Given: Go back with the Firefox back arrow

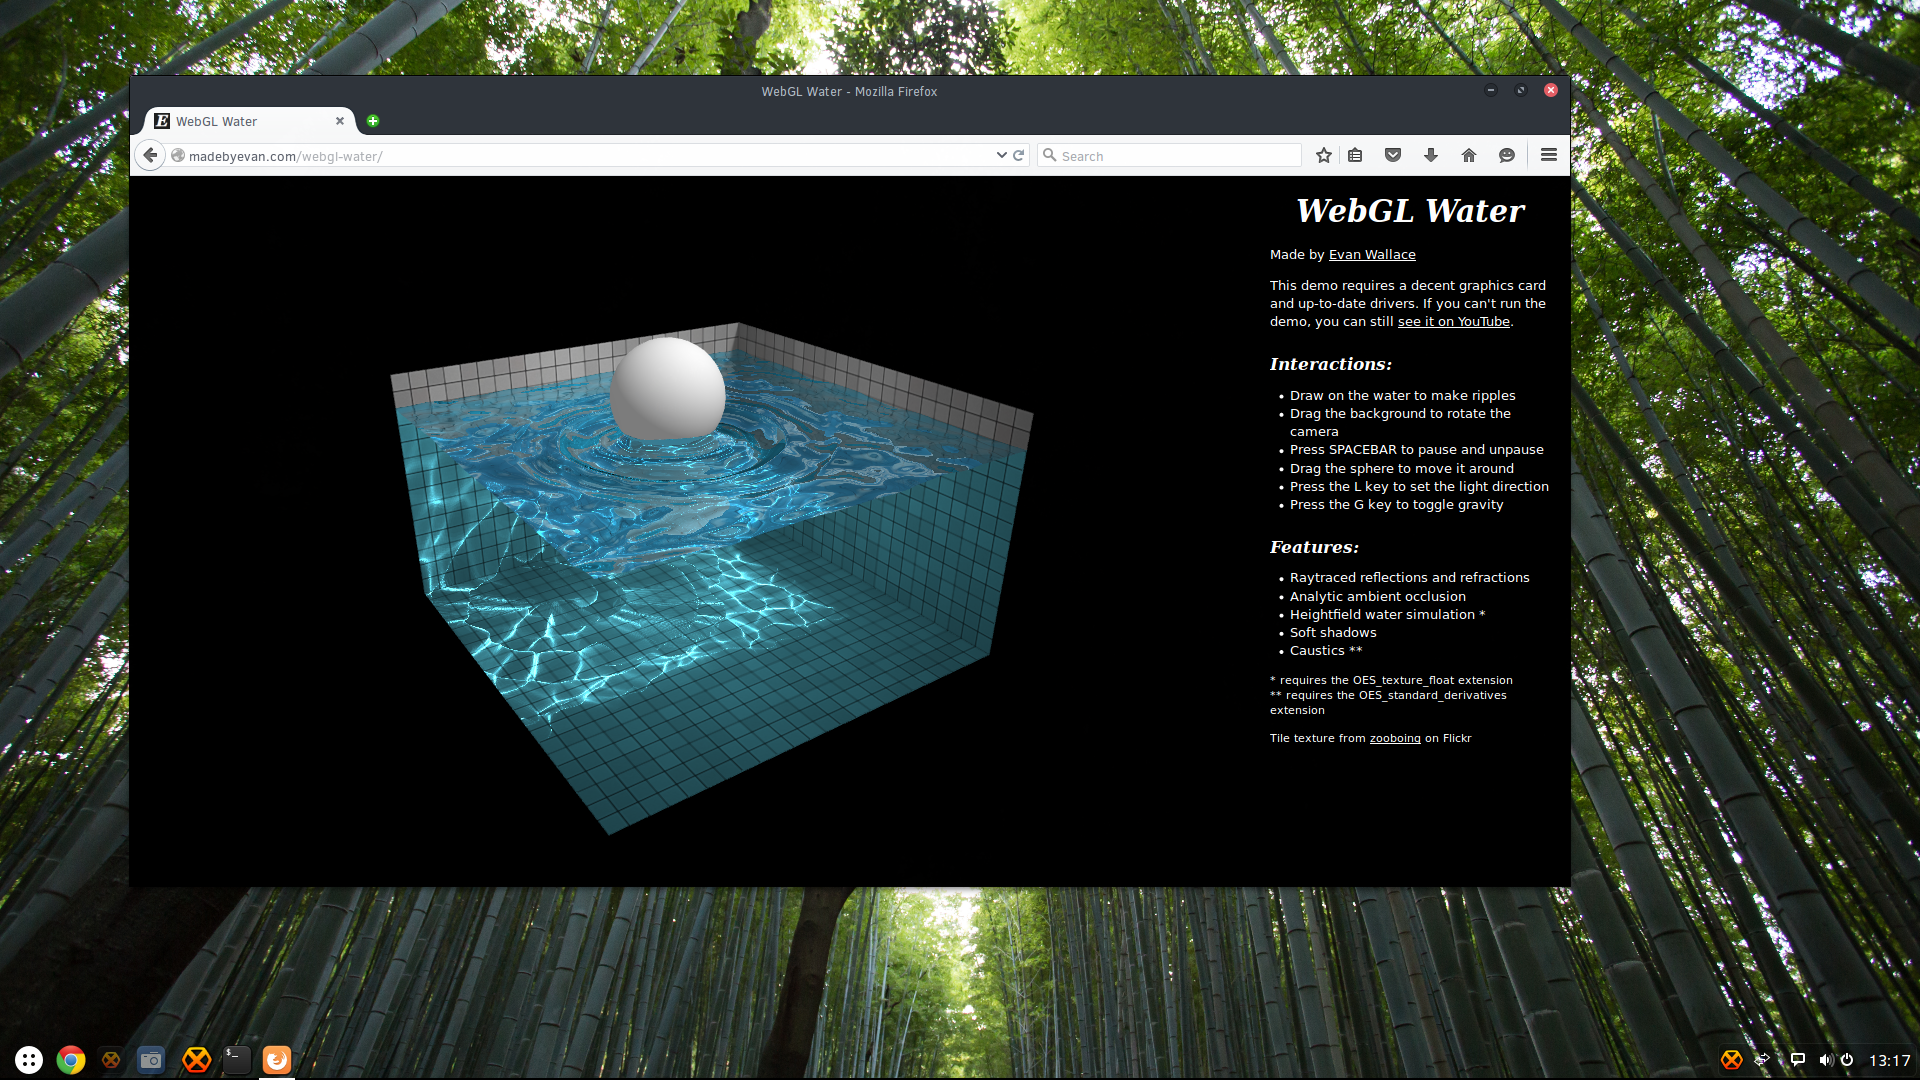Looking at the screenshot, I should point(150,155).
